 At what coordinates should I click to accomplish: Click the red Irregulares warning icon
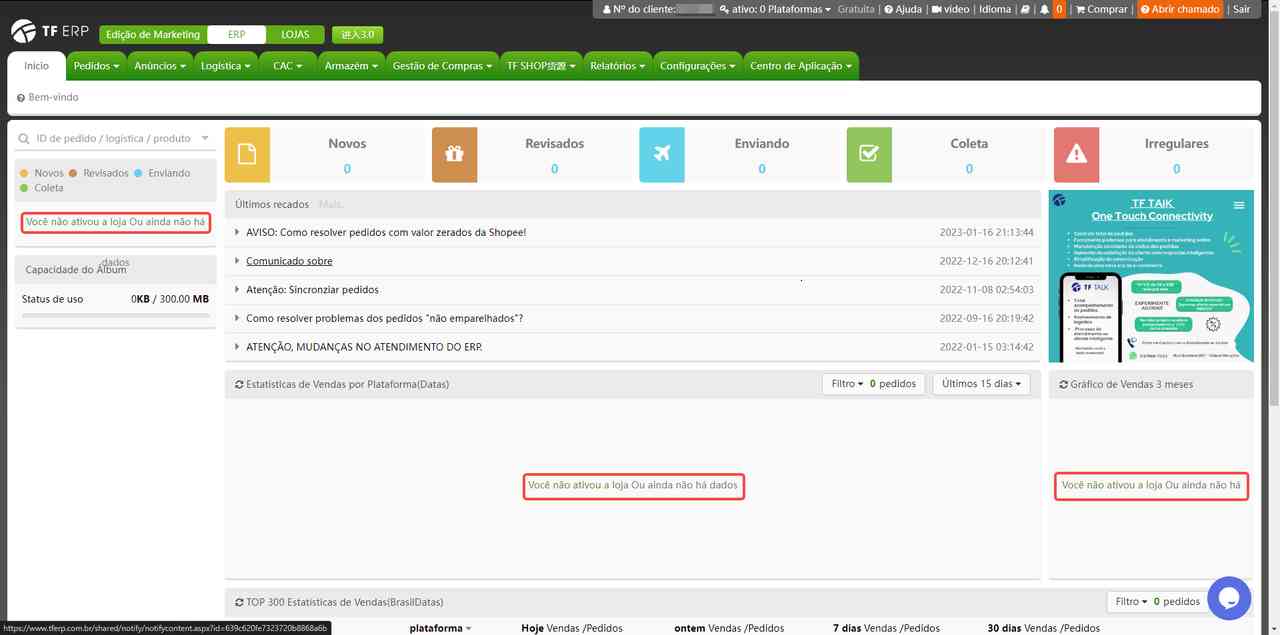click(x=1076, y=154)
